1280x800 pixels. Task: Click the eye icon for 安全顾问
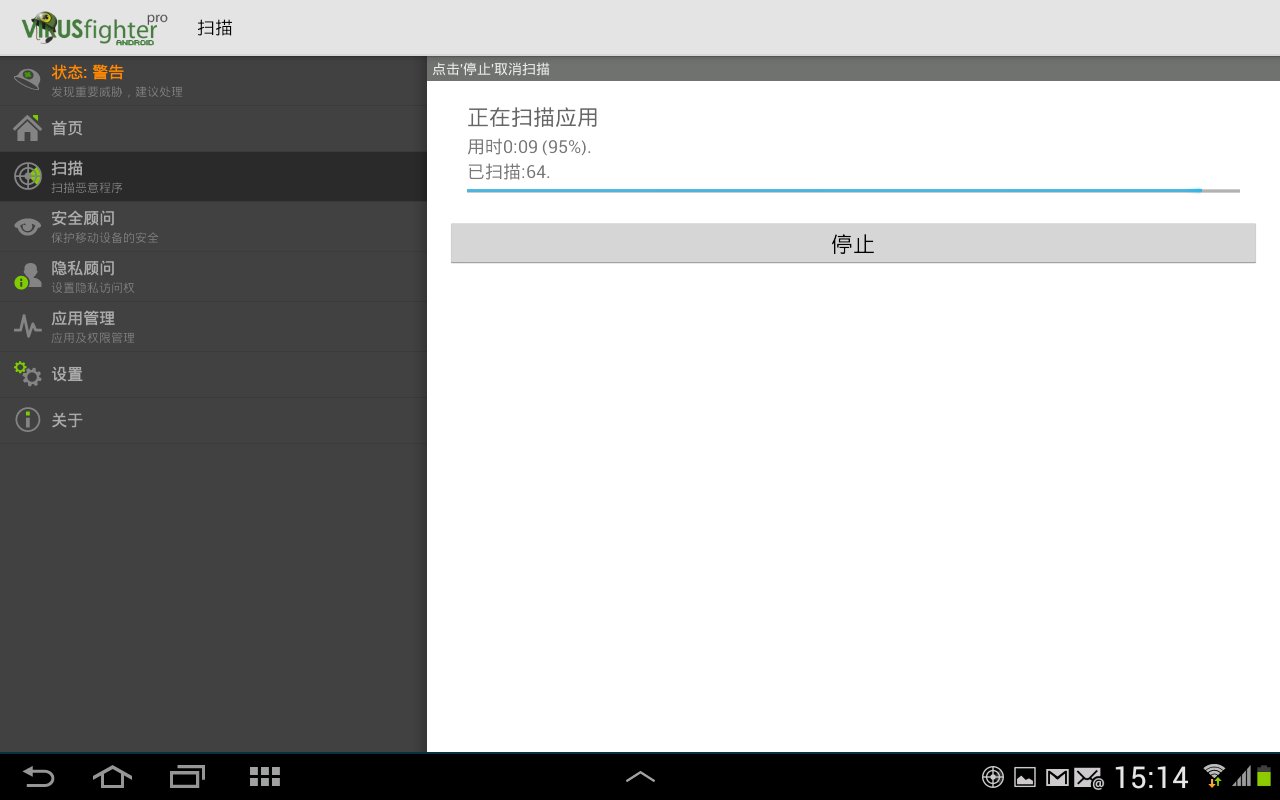27,227
